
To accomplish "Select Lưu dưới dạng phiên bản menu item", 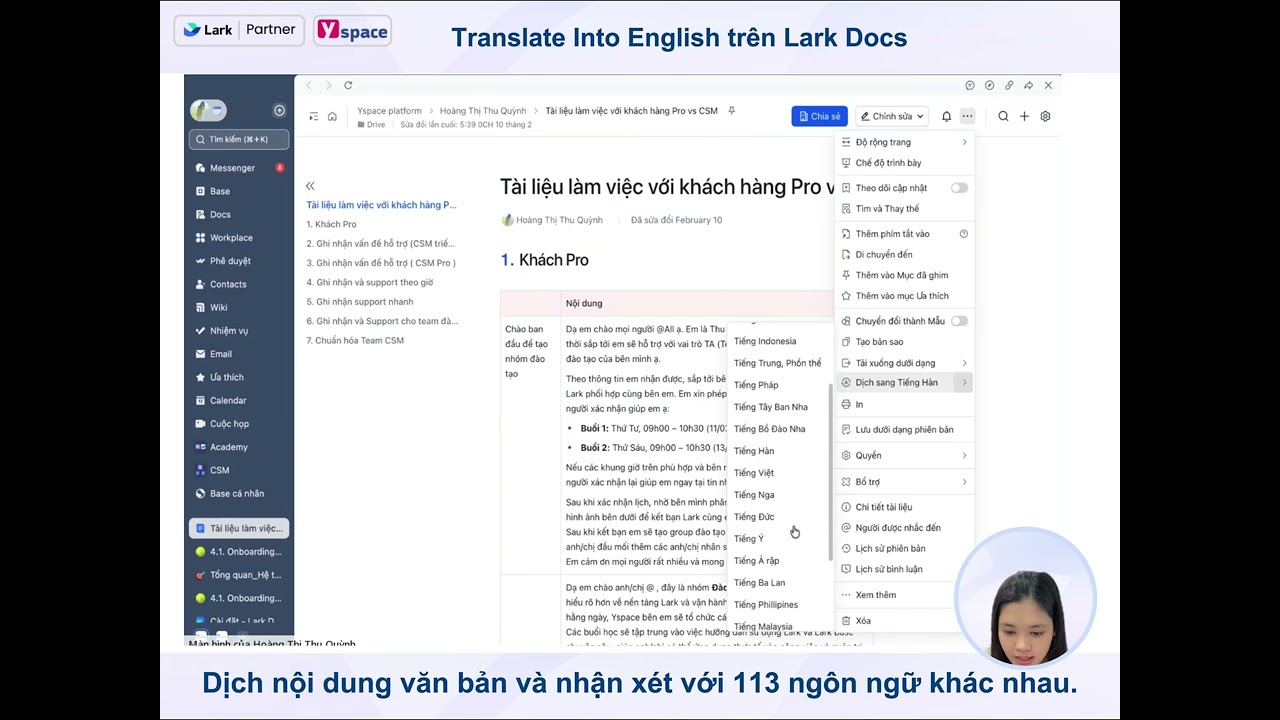I will (x=904, y=430).
